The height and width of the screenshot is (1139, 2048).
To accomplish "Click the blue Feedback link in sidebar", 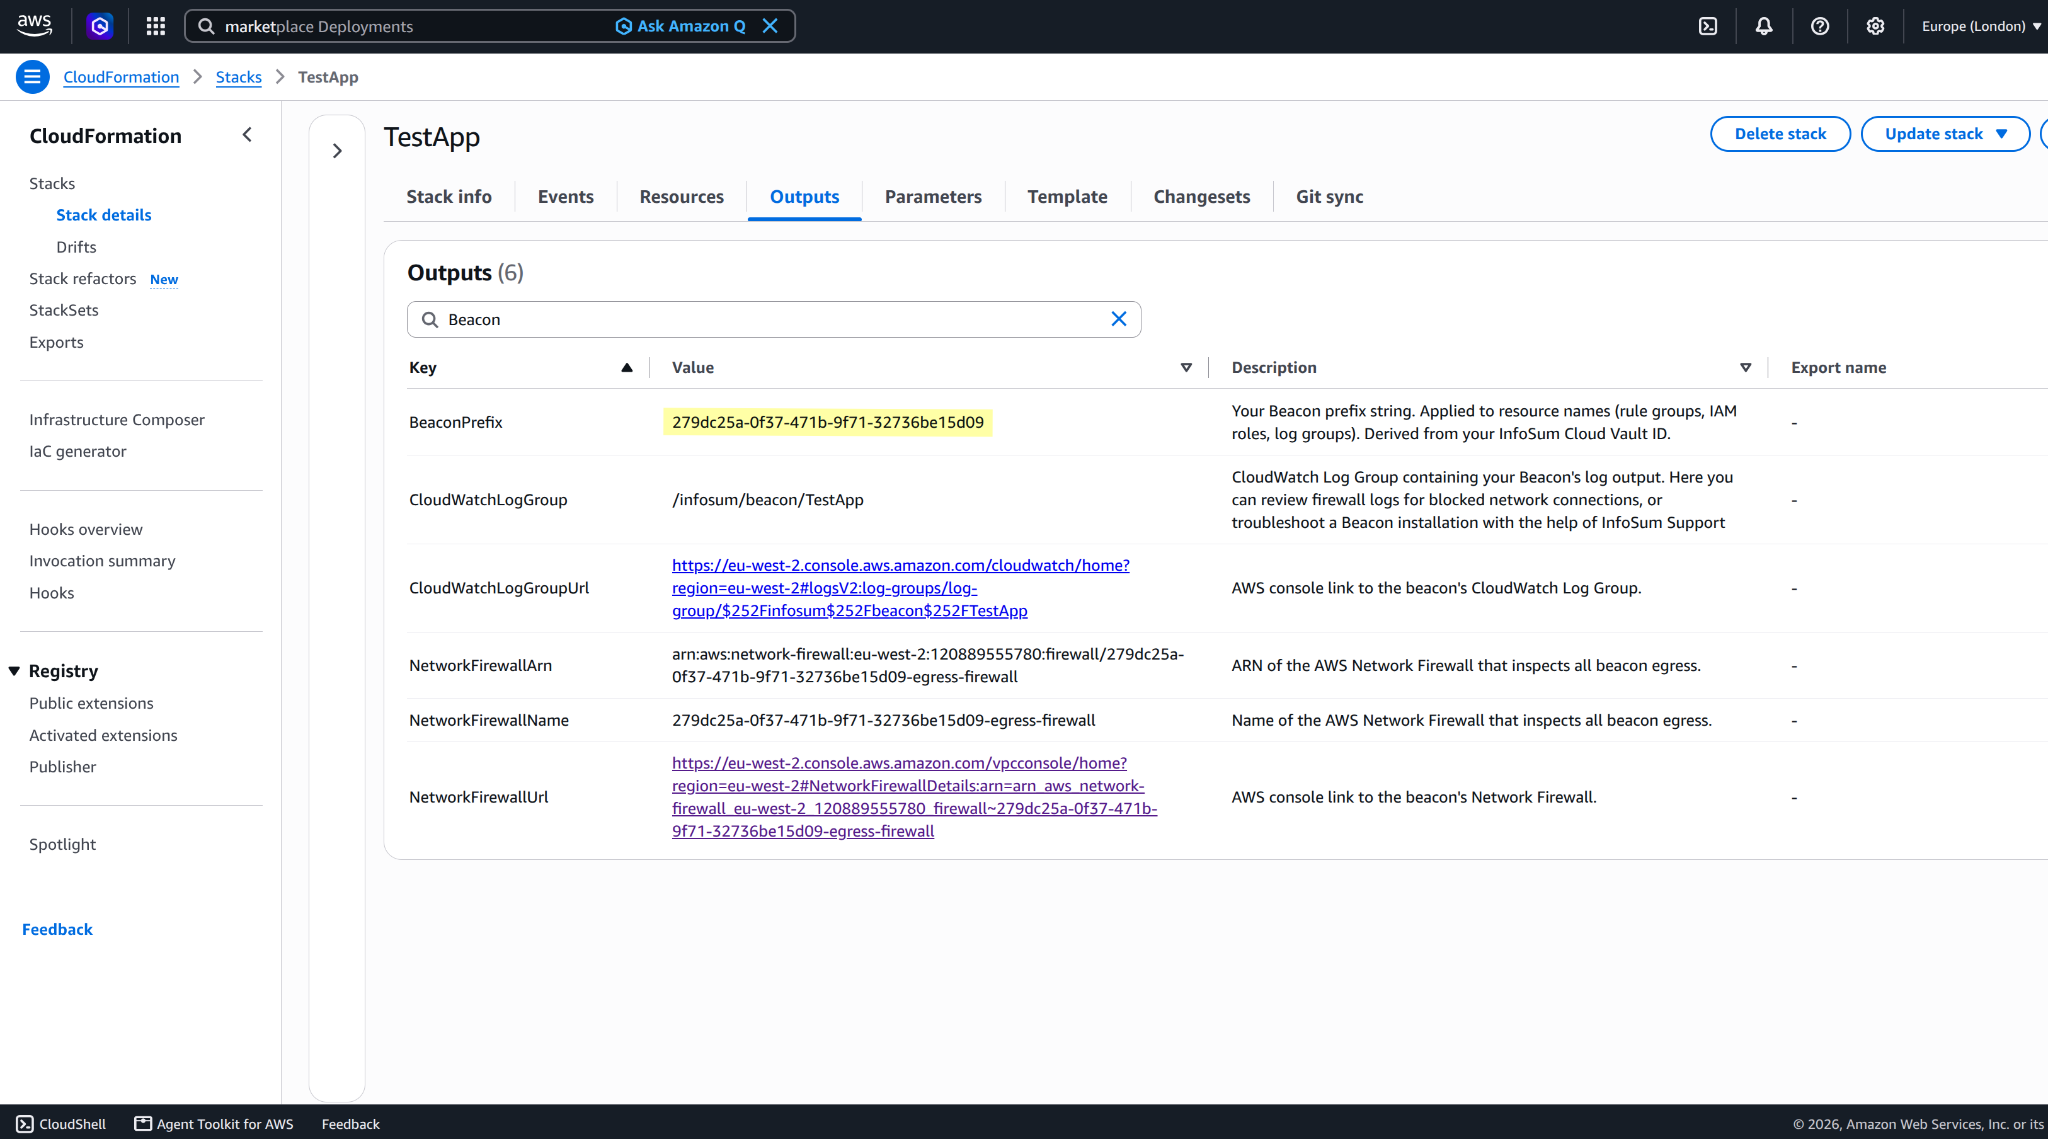I will 57,929.
